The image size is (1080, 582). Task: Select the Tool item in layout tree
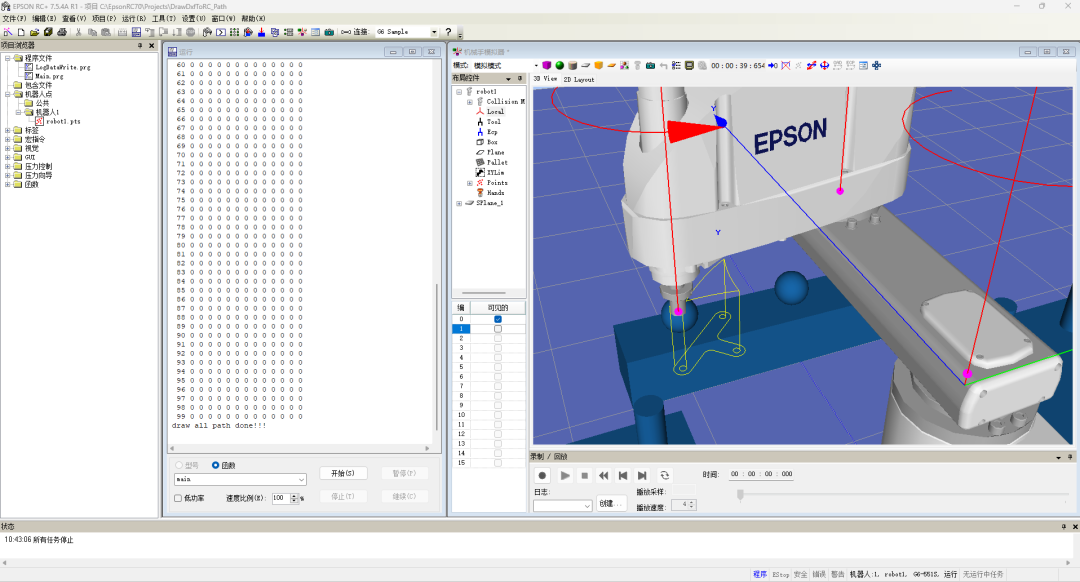(x=494, y=121)
